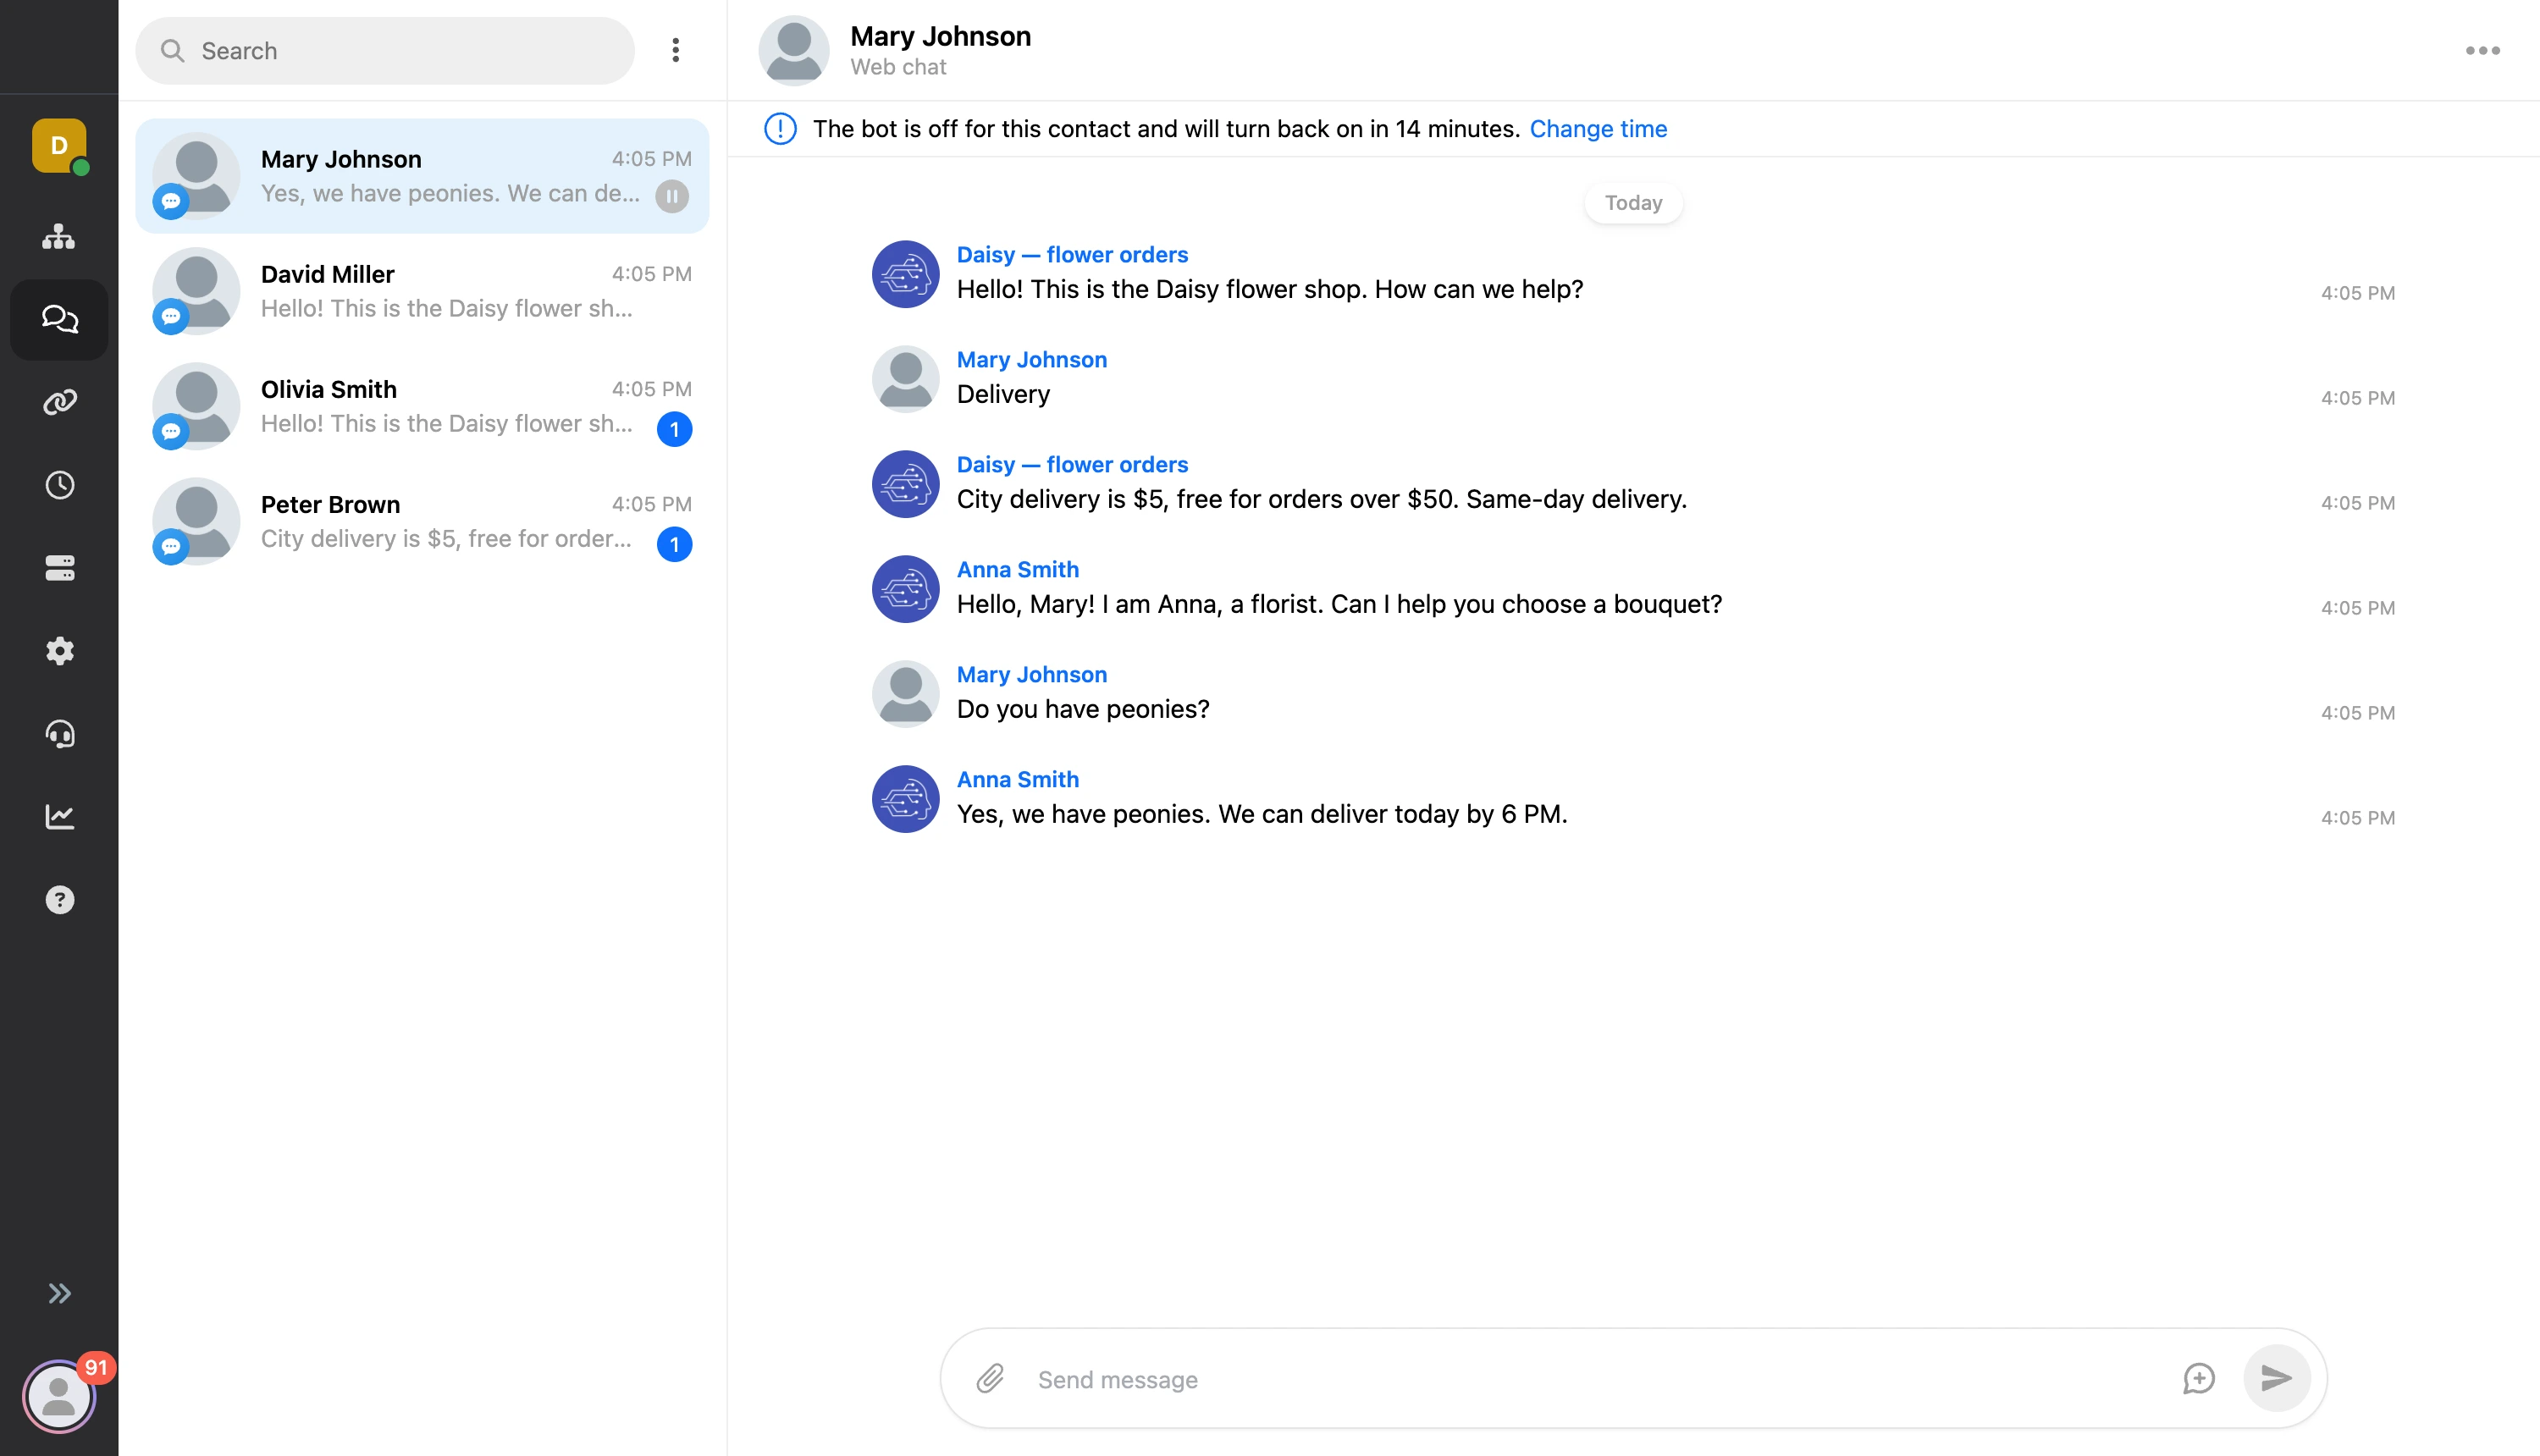The height and width of the screenshot is (1456, 2540).
Task: Click David Miller's avatar in list
Action: pos(196,291)
